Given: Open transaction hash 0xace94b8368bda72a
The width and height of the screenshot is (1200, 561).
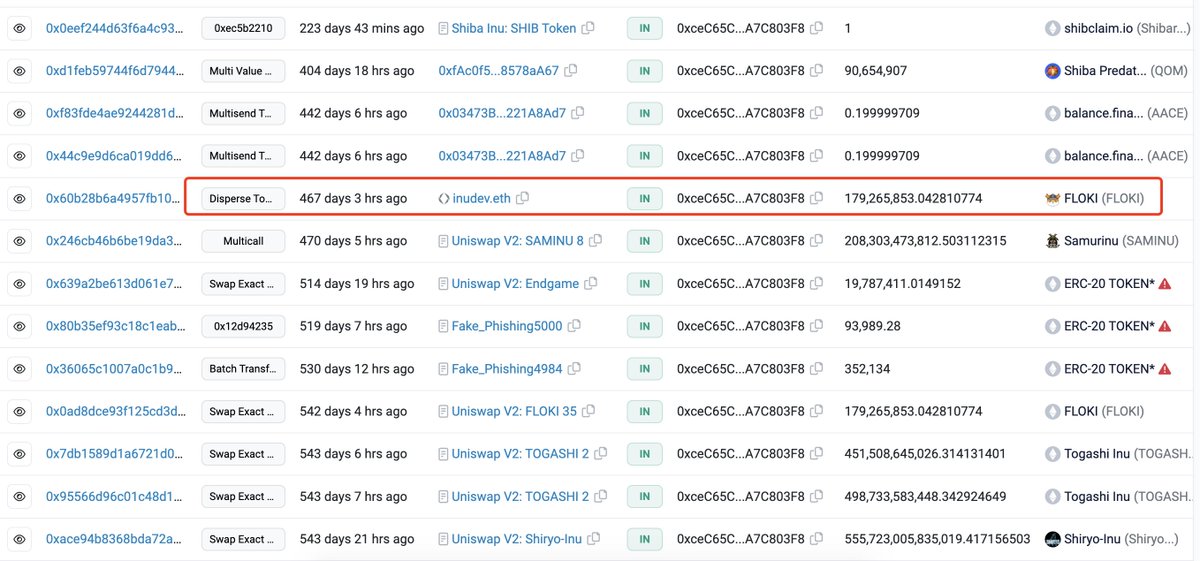Looking at the screenshot, I should 114,539.
